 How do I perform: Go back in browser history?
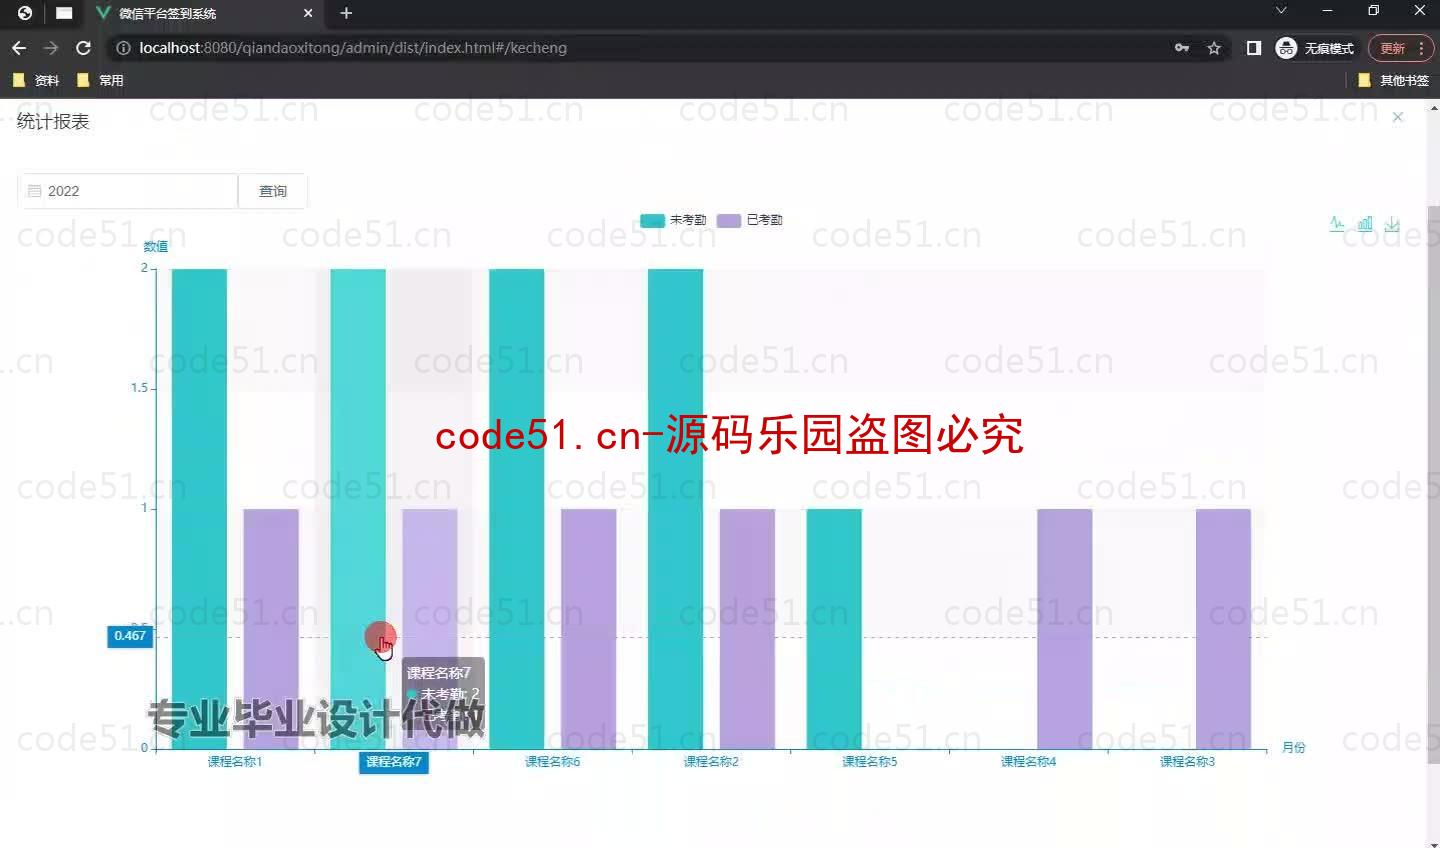(19, 48)
